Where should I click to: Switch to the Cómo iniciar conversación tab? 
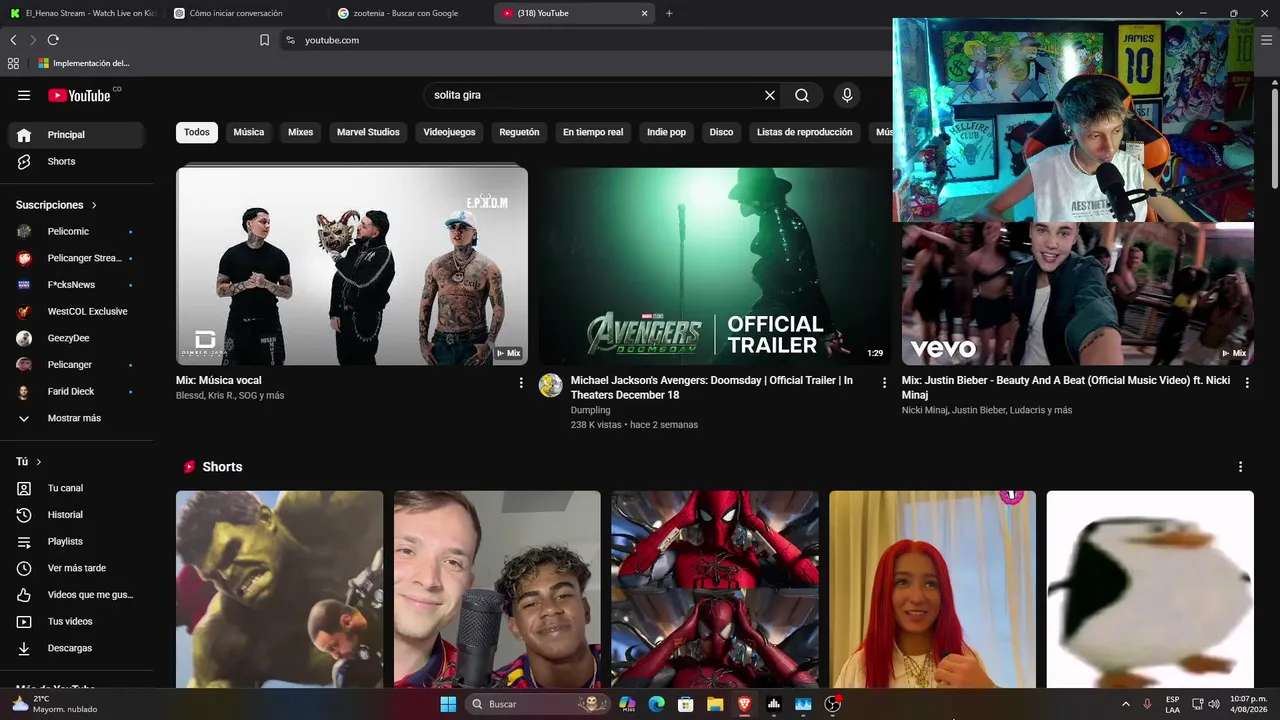coord(245,13)
